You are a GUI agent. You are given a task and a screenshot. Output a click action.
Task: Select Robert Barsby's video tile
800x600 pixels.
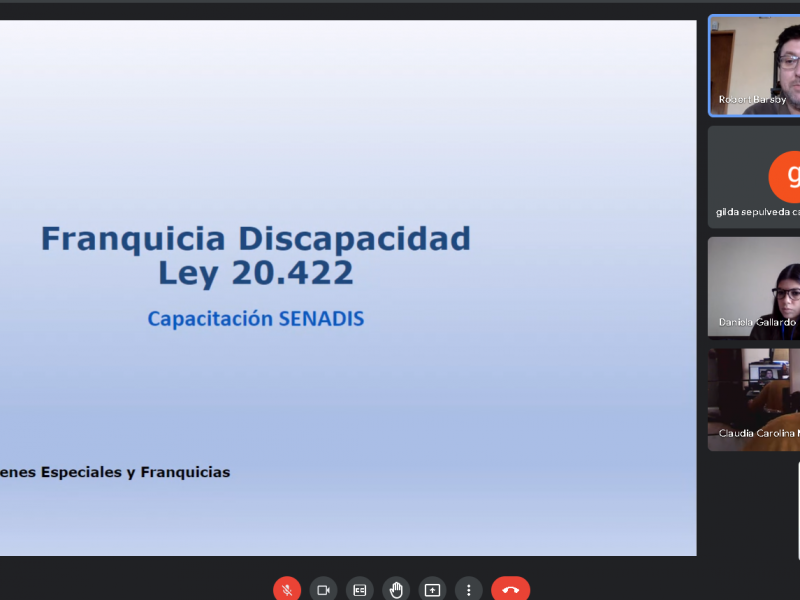click(x=754, y=66)
